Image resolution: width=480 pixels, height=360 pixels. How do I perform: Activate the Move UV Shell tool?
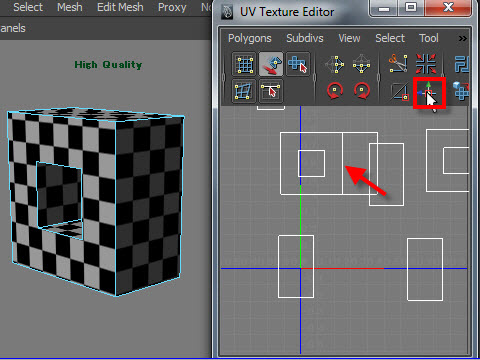271,64
